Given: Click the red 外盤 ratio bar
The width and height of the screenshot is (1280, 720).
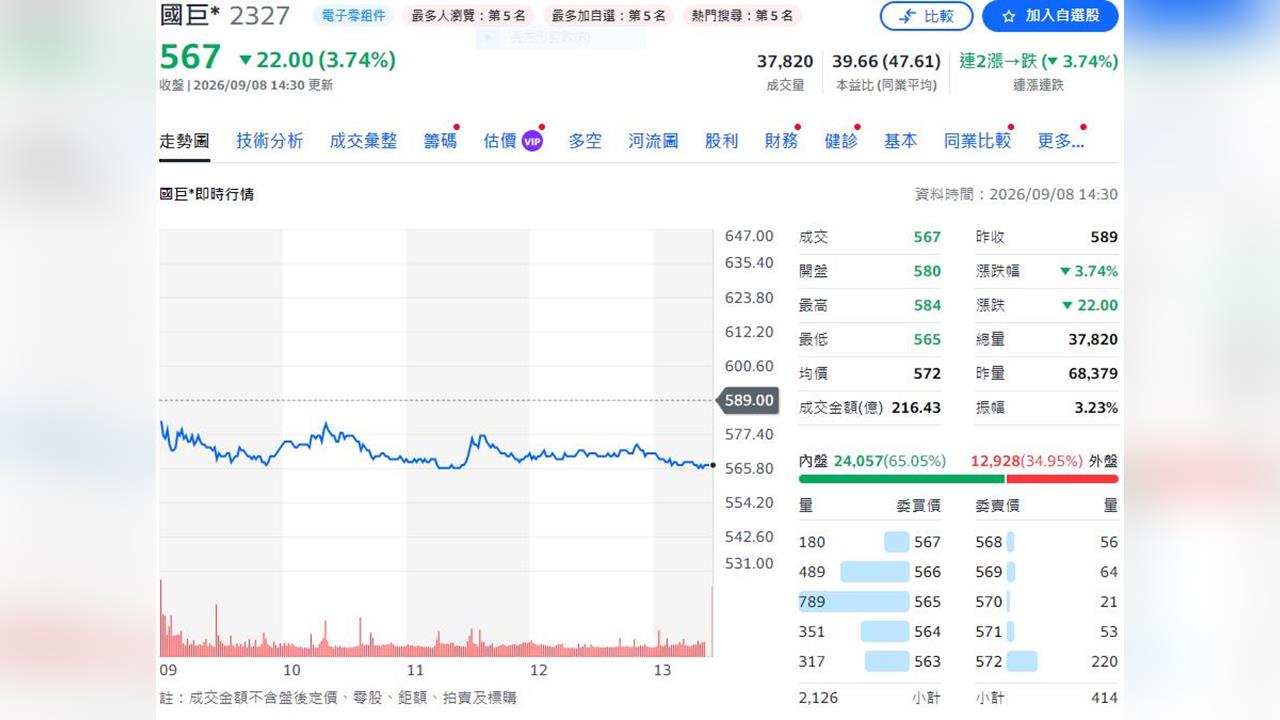Looking at the screenshot, I should 1063,479.
